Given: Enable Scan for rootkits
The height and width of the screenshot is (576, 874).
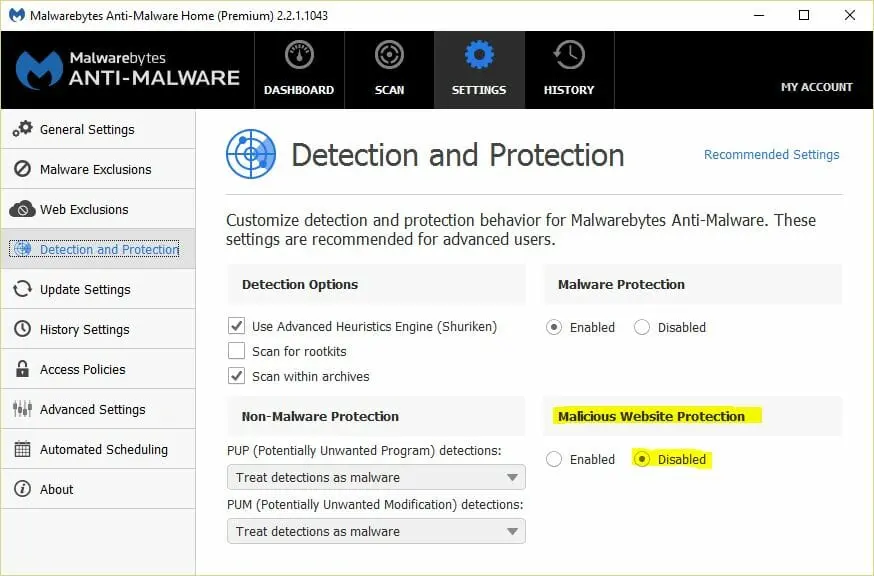Looking at the screenshot, I should coord(237,351).
